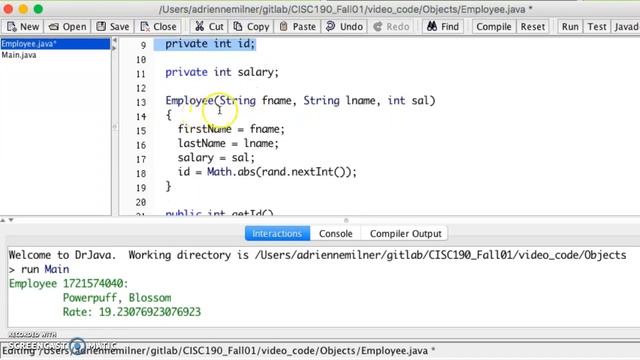Click the Undo arrow icon
This screenshot has height=360, width=640.
tap(330, 27)
